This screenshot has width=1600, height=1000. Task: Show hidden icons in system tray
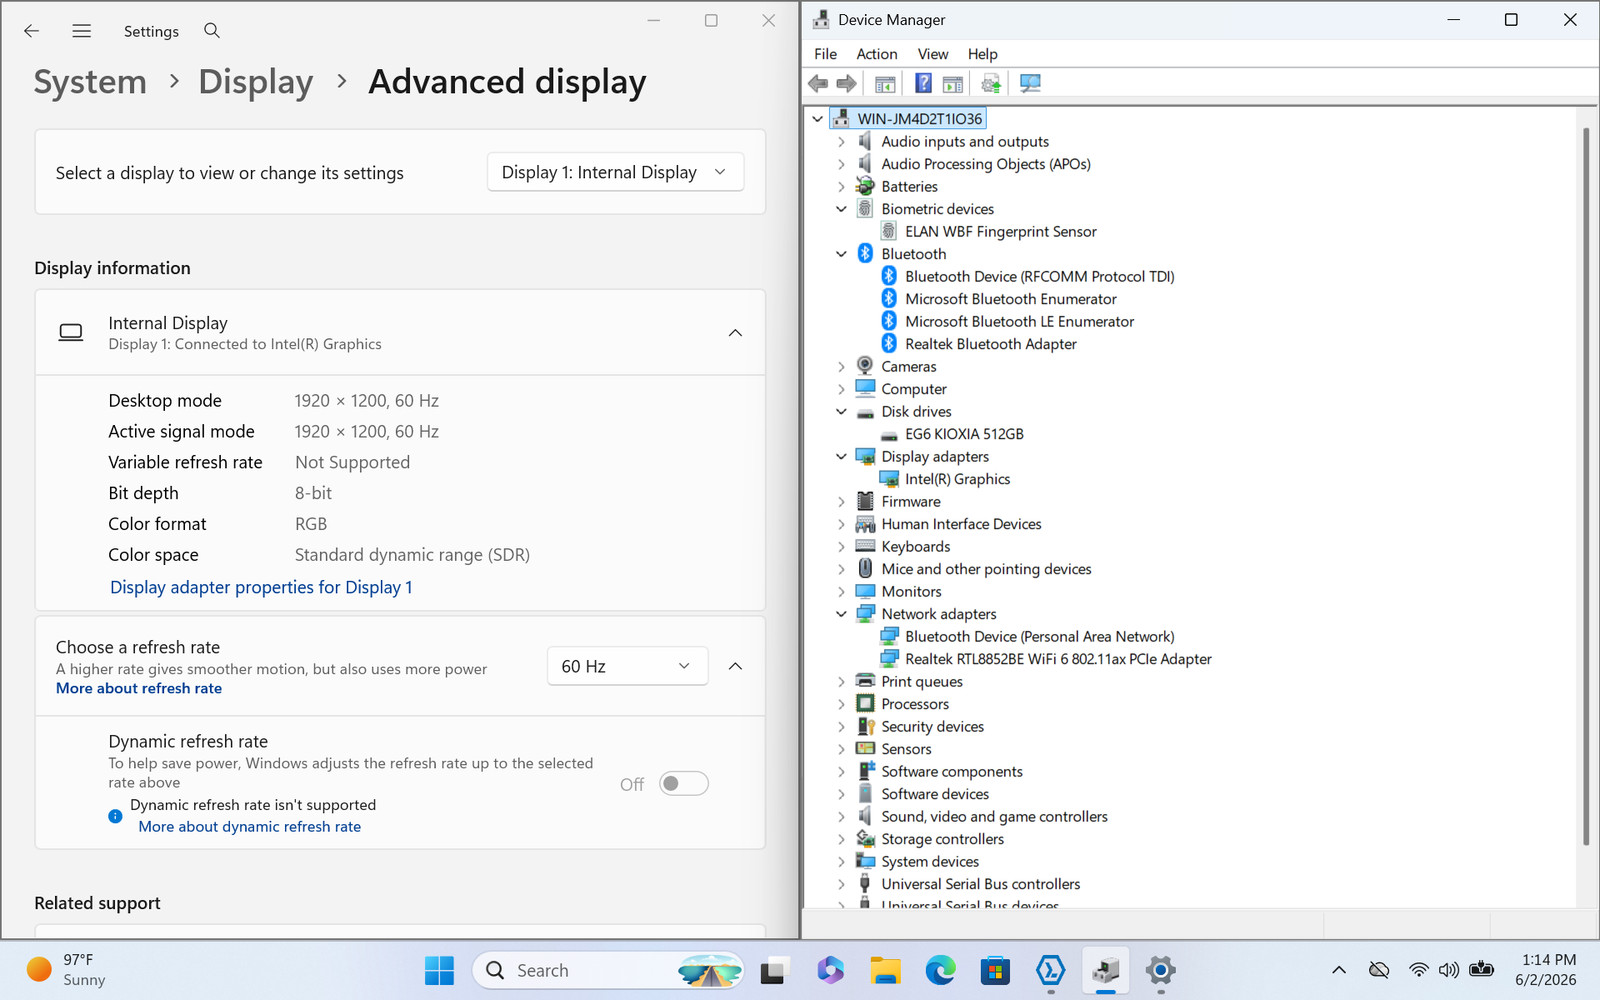1339,970
